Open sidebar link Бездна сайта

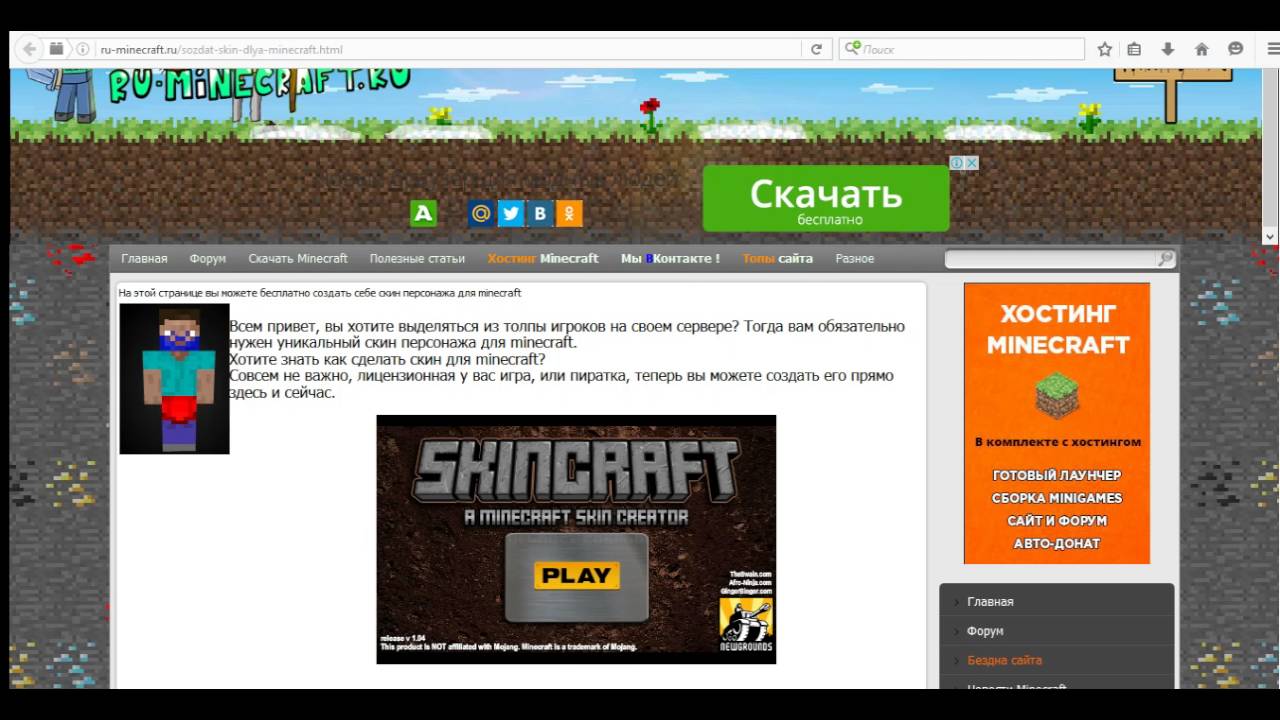click(x=1004, y=660)
